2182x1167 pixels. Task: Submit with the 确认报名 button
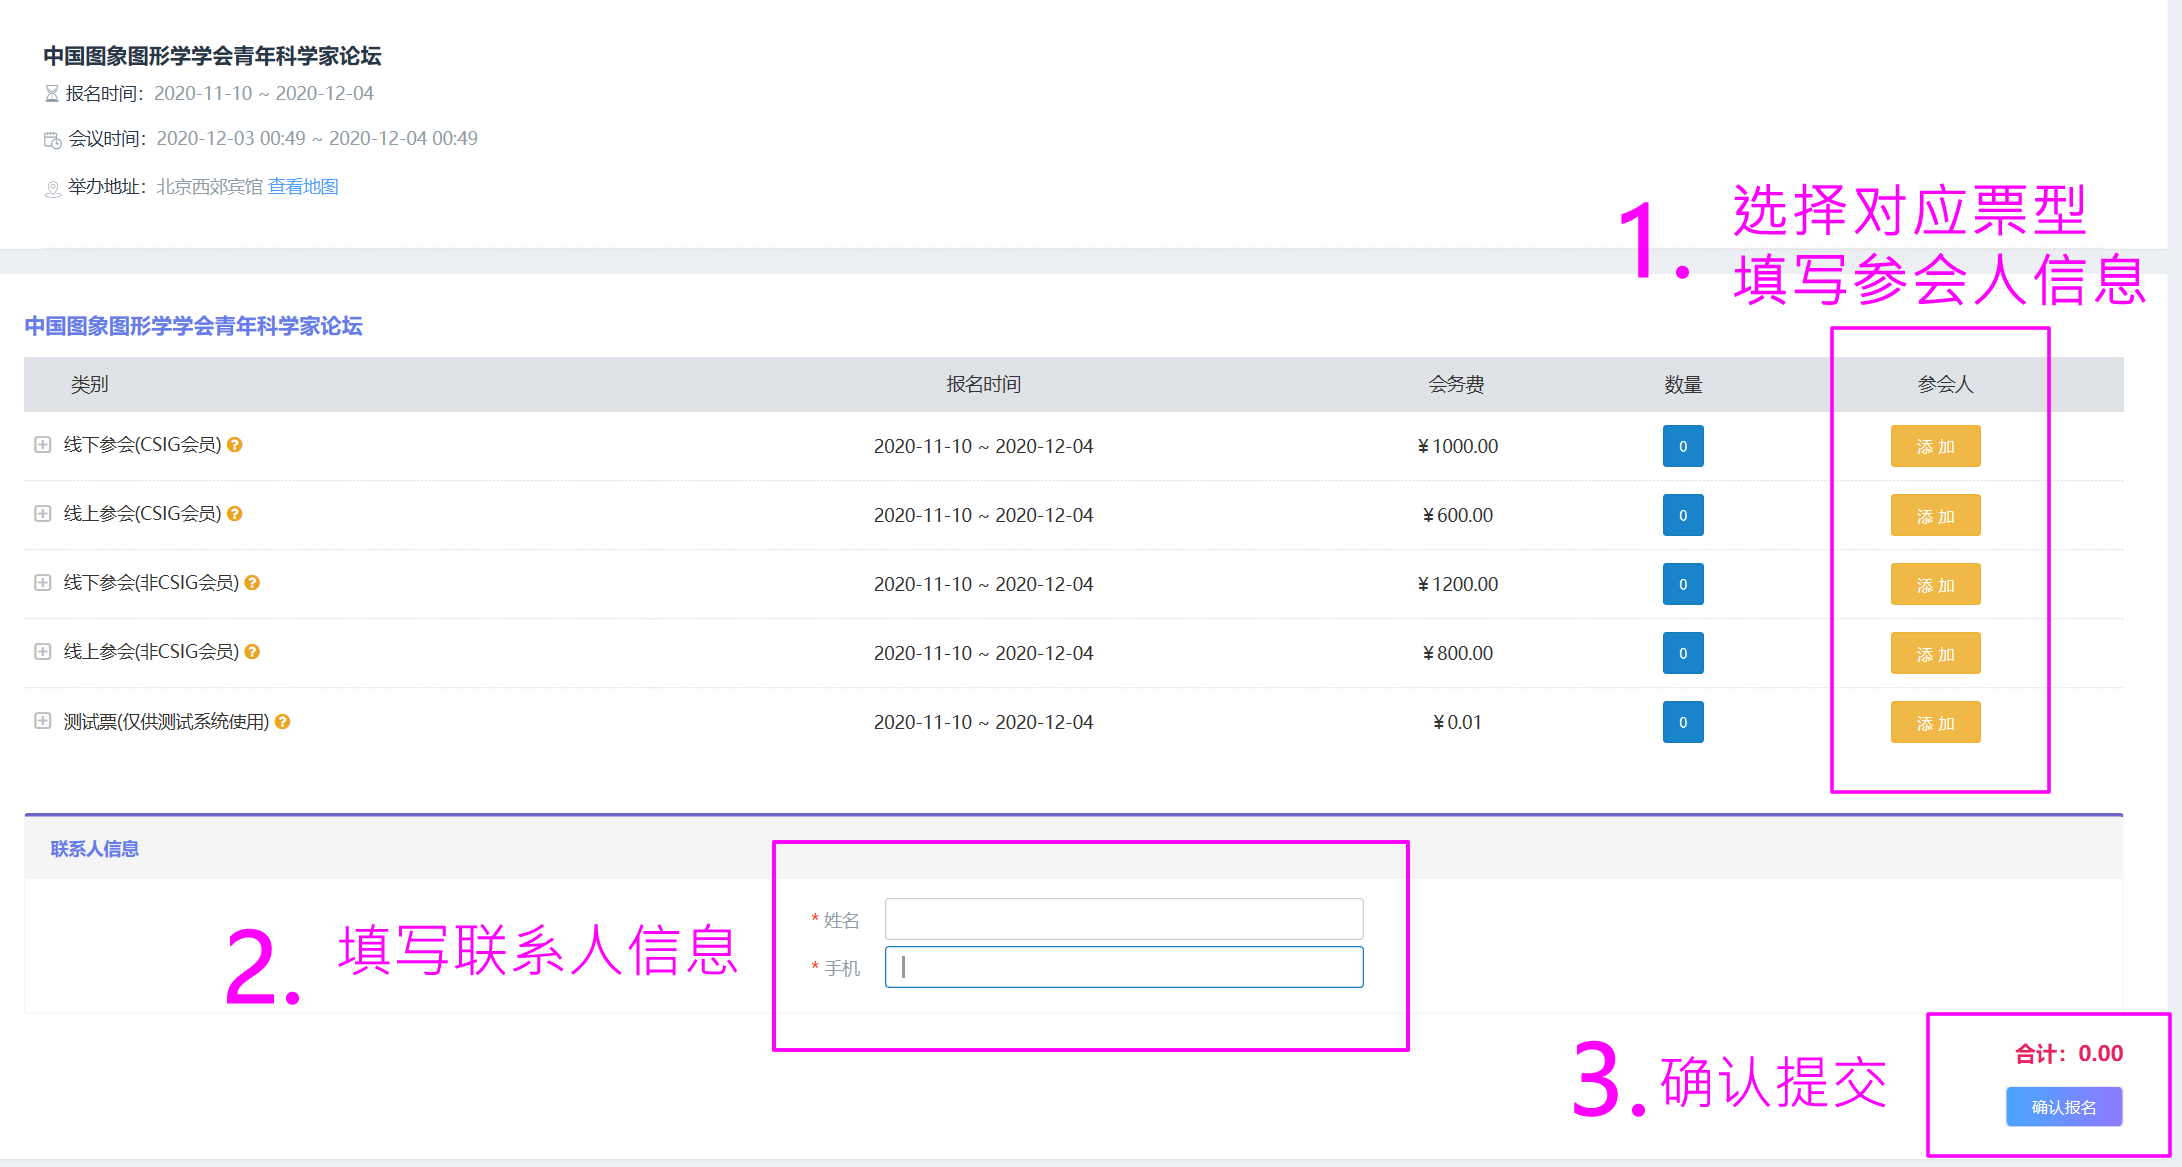pos(2063,1107)
